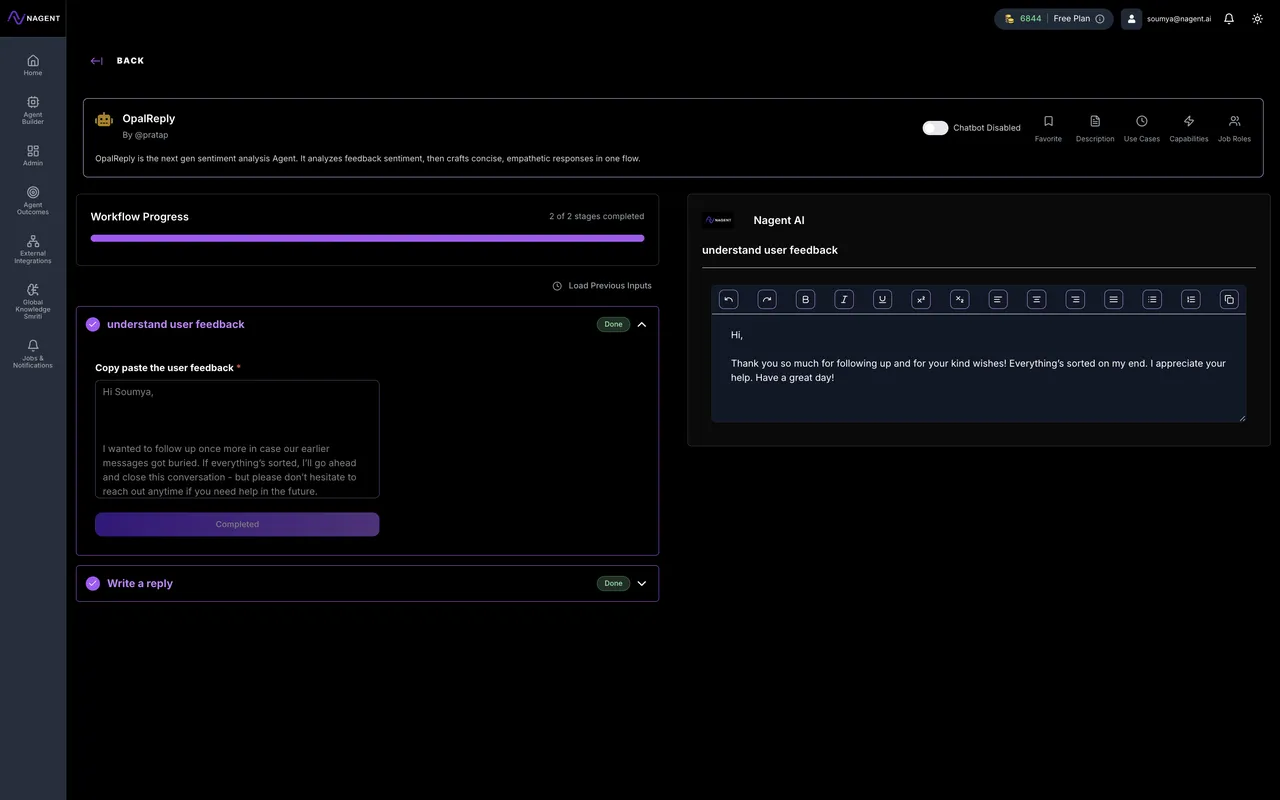
Task: View Free Plan info icon
Action: (x=1100, y=19)
